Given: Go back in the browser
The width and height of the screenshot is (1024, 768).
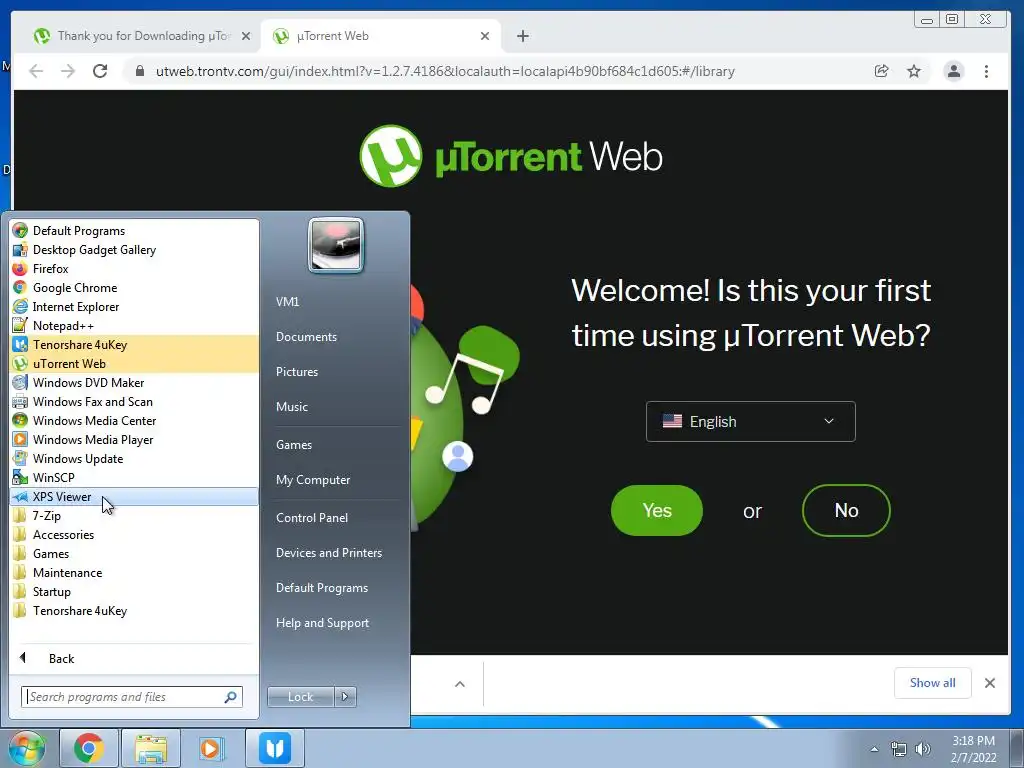Looking at the screenshot, I should pyautogui.click(x=36, y=71).
